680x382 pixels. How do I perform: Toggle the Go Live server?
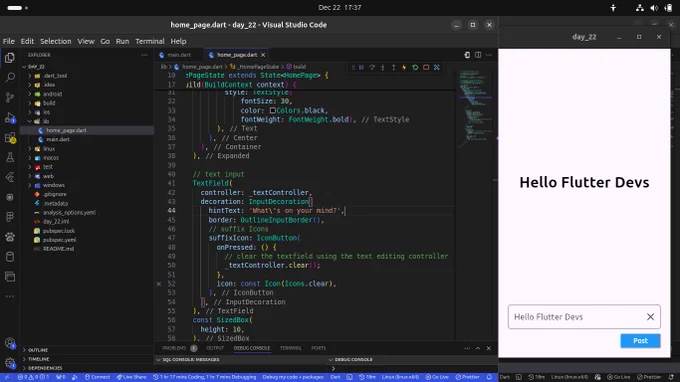[x=437, y=377]
